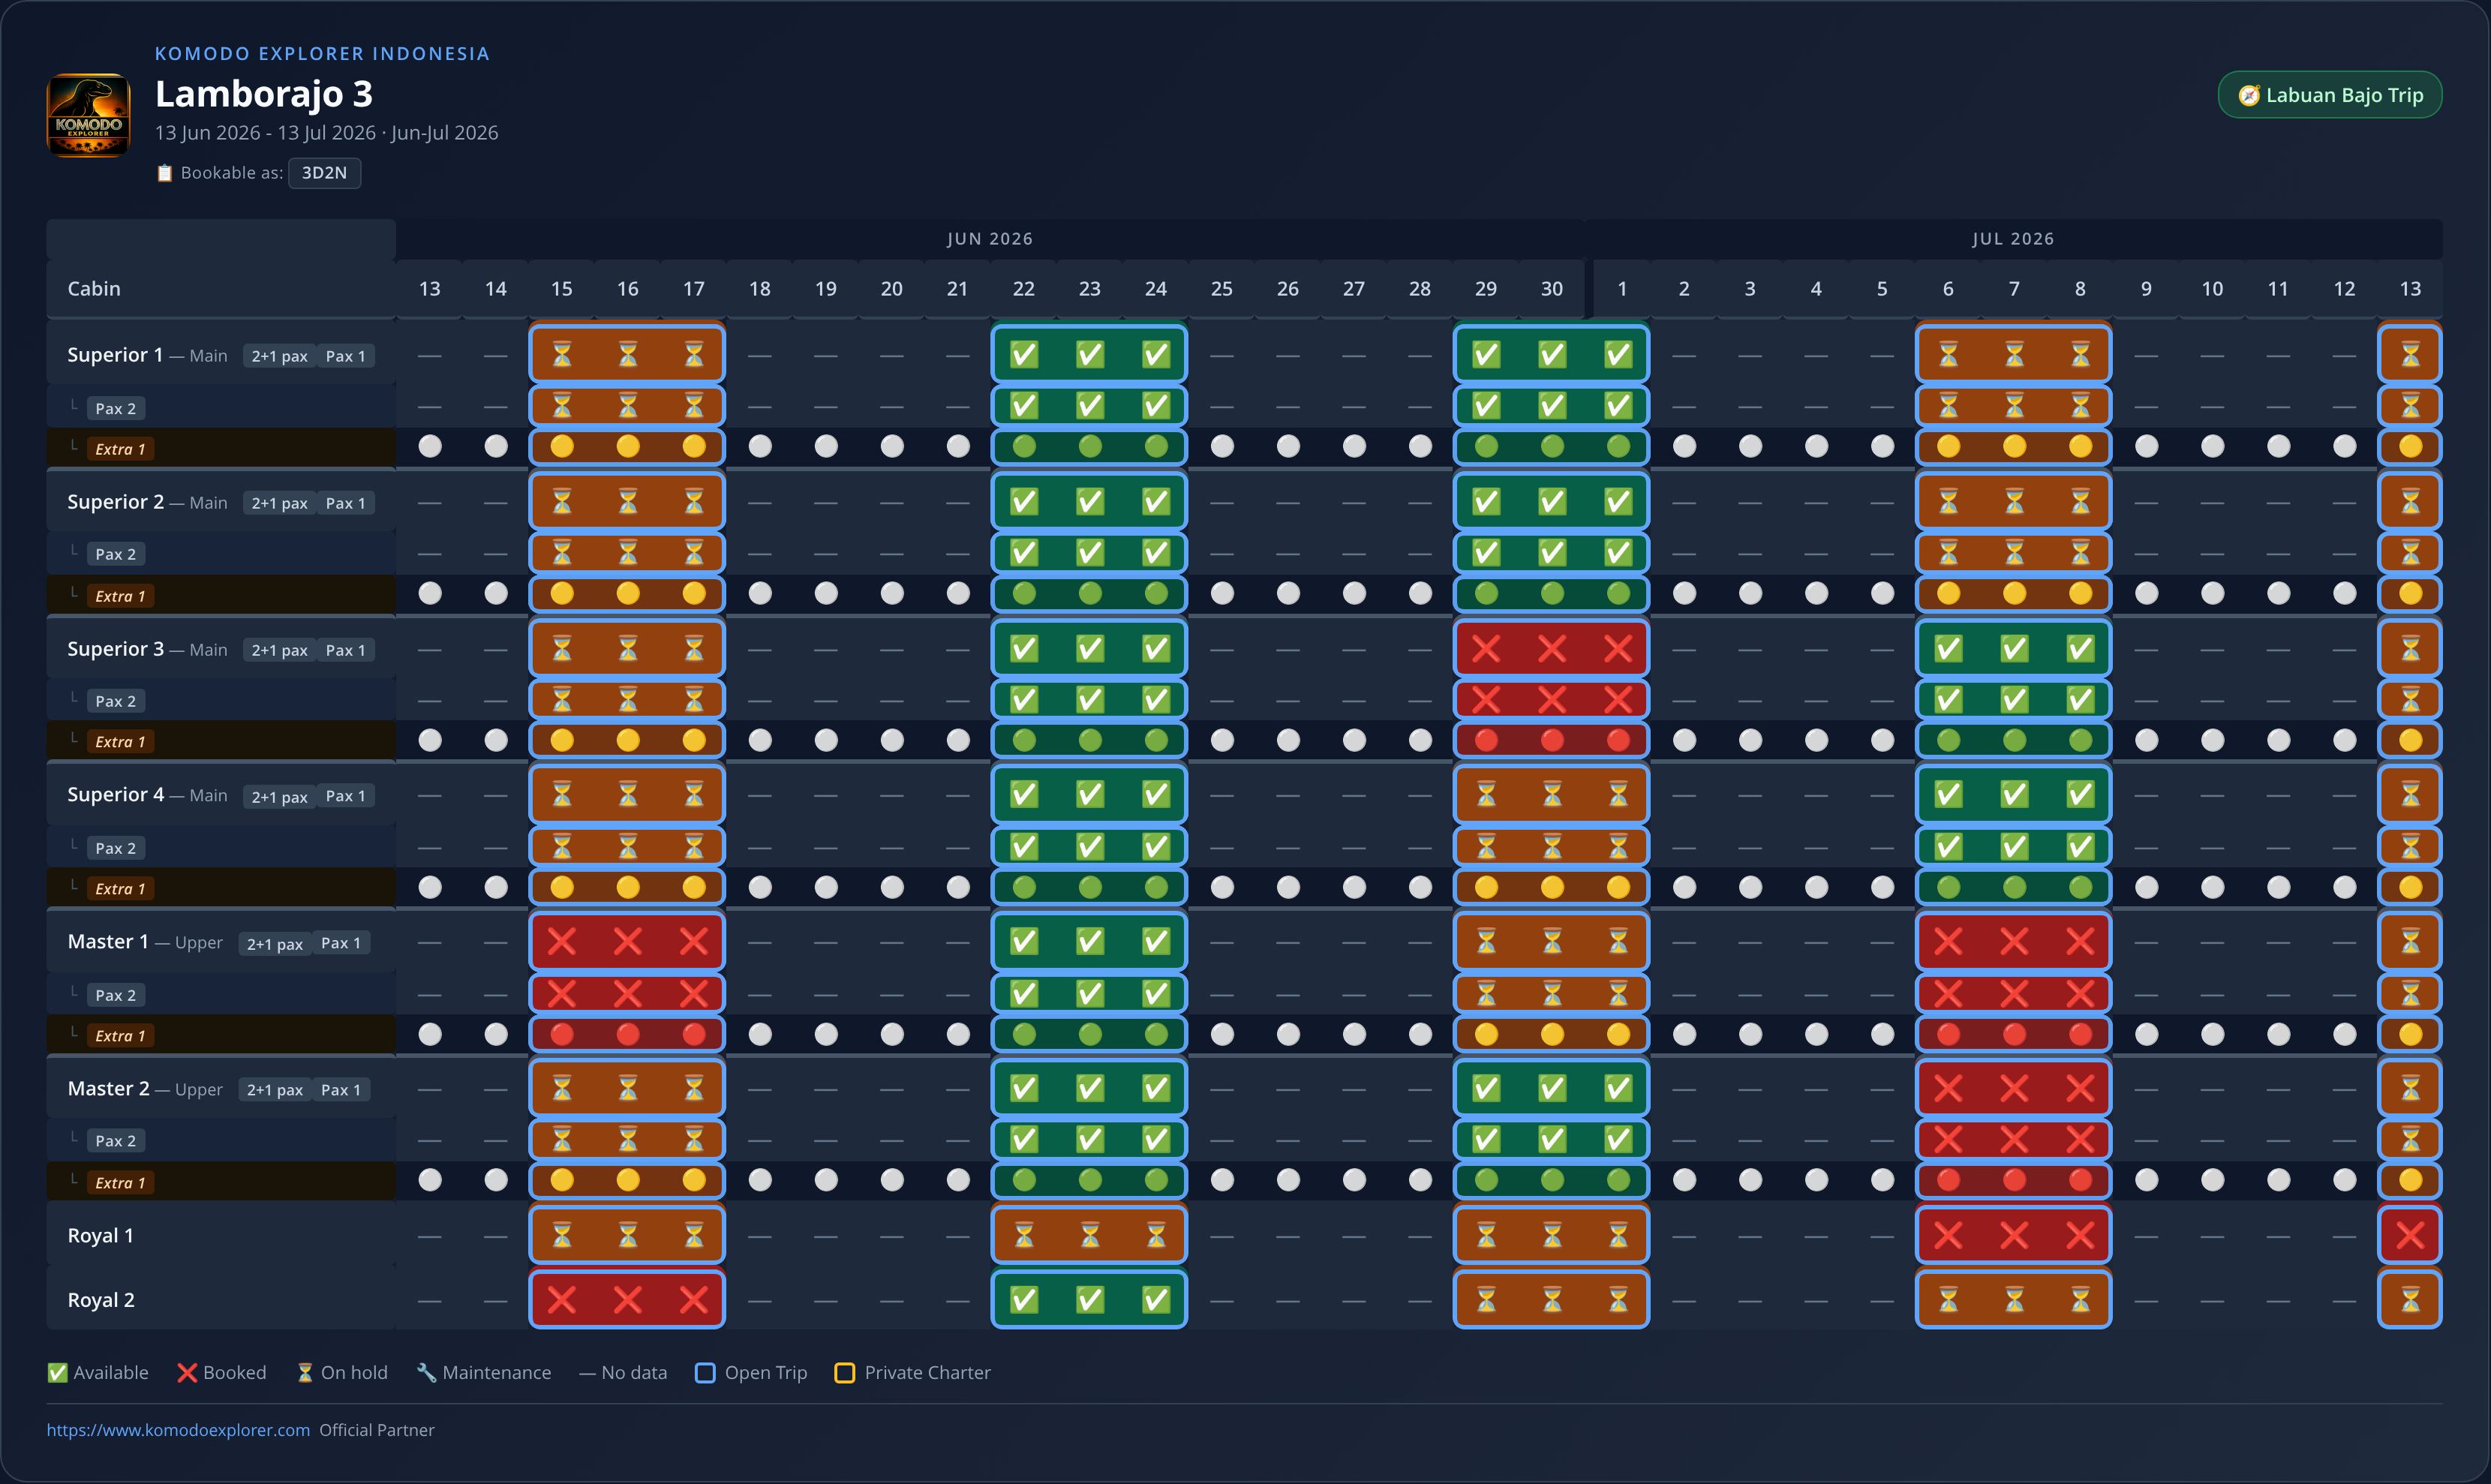Open the komodoexplorer.com website link
The image size is (2491, 1484).
click(x=178, y=1430)
